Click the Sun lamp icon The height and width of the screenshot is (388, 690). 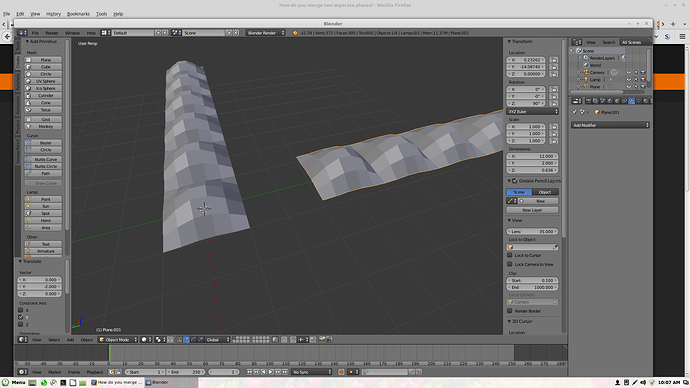(29, 206)
